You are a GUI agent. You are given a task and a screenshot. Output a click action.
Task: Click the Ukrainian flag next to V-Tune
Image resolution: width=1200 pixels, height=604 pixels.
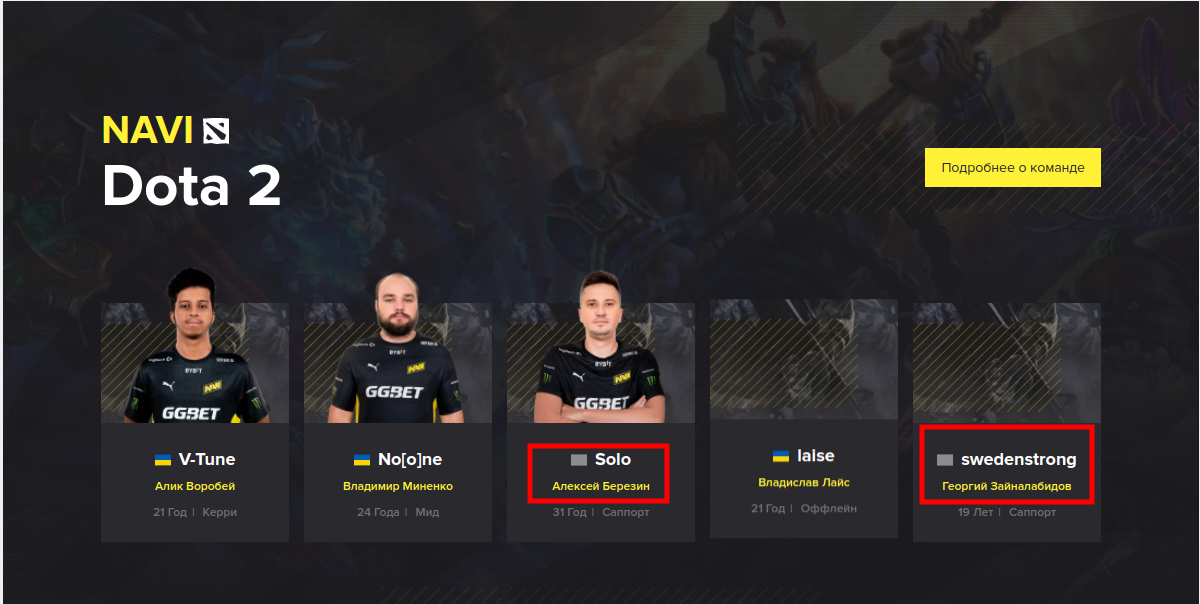click(x=163, y=459)
